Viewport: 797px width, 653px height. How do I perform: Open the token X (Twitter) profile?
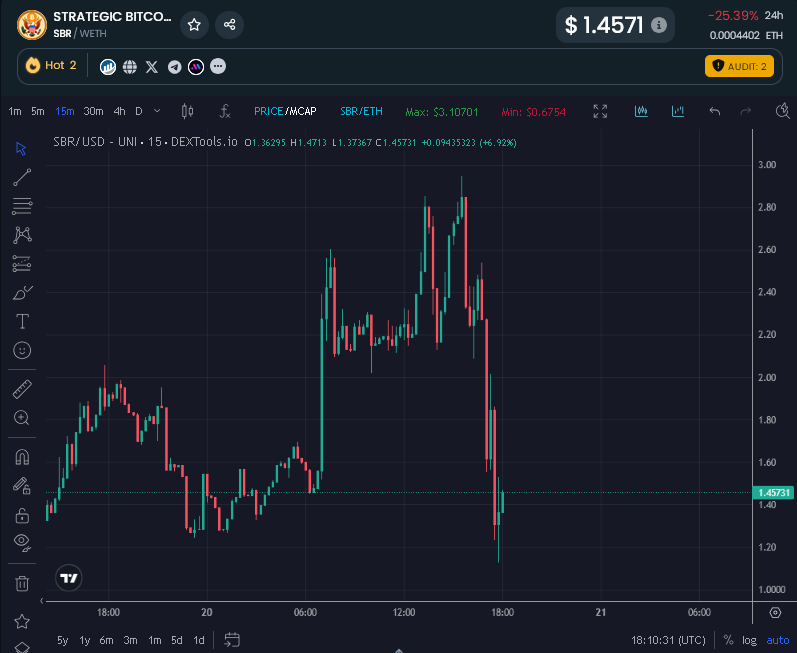point(151,67)
